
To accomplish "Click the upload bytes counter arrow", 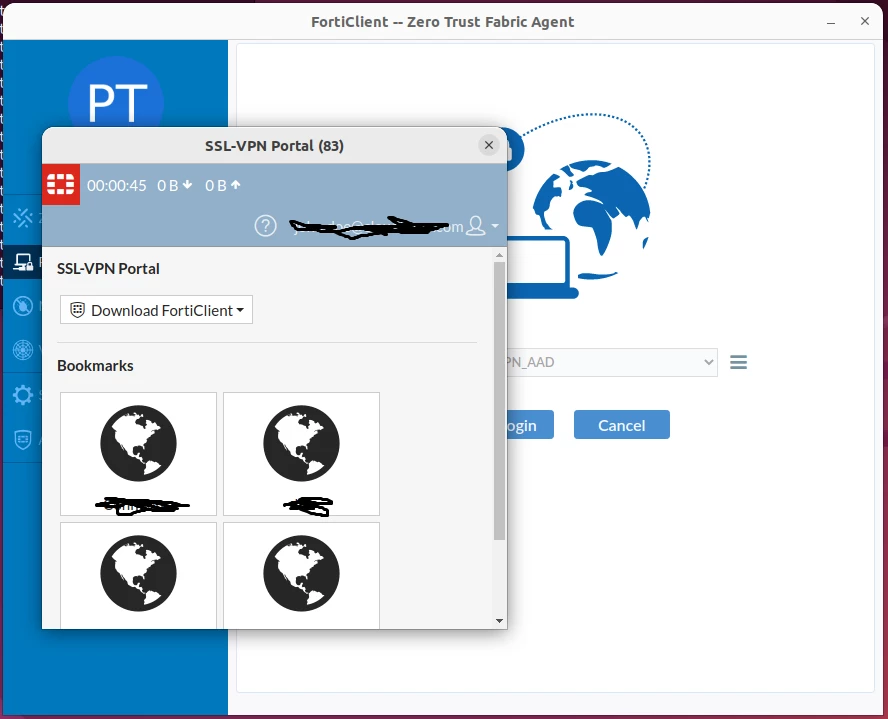I will click(x=236, y=185).
